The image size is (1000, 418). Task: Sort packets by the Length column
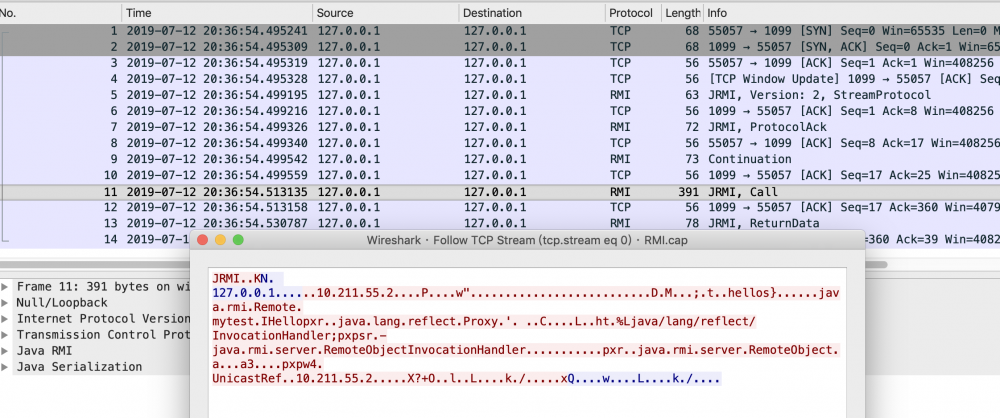point(681,13)
